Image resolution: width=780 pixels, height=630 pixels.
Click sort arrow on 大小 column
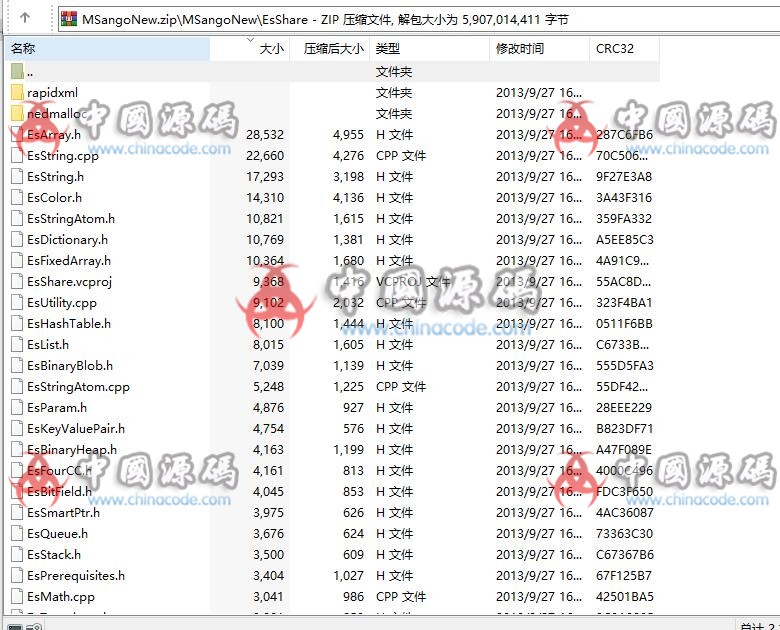tap(250, 40)
